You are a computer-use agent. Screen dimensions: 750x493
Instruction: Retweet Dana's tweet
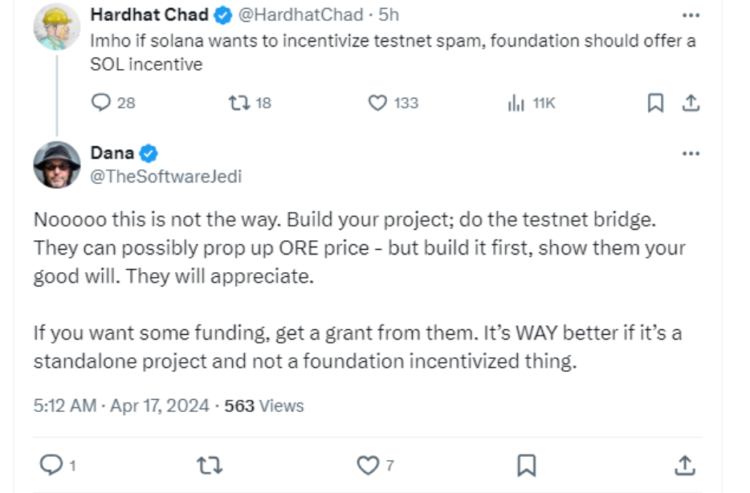(208, 463)
